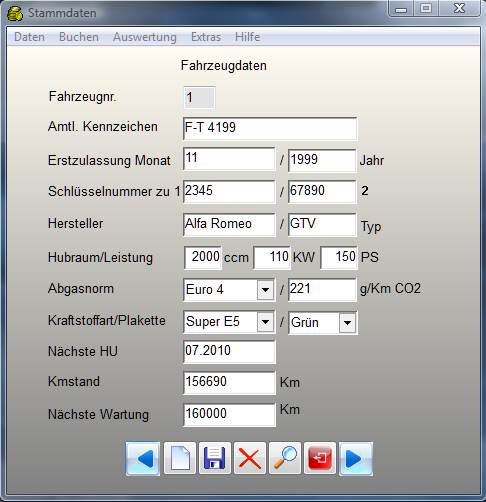Go to previous vehicle with left arrow
The image size is (486, 502).
(143, 459)
